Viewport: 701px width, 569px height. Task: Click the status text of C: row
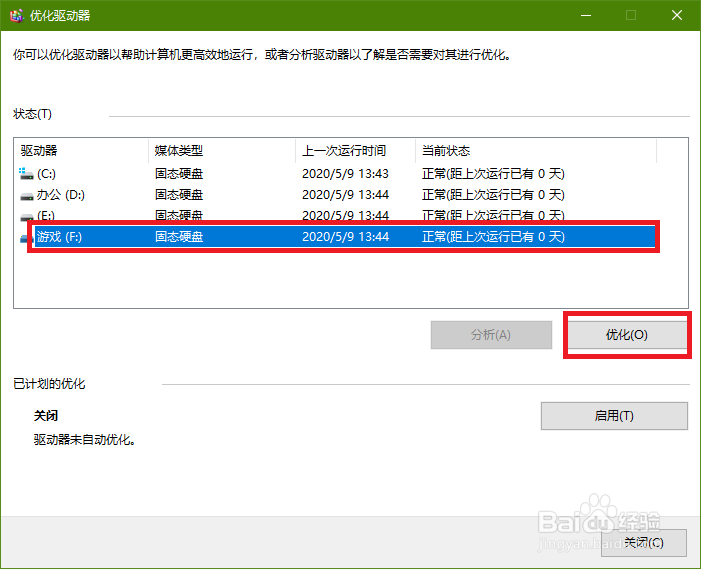coord(493,173)
